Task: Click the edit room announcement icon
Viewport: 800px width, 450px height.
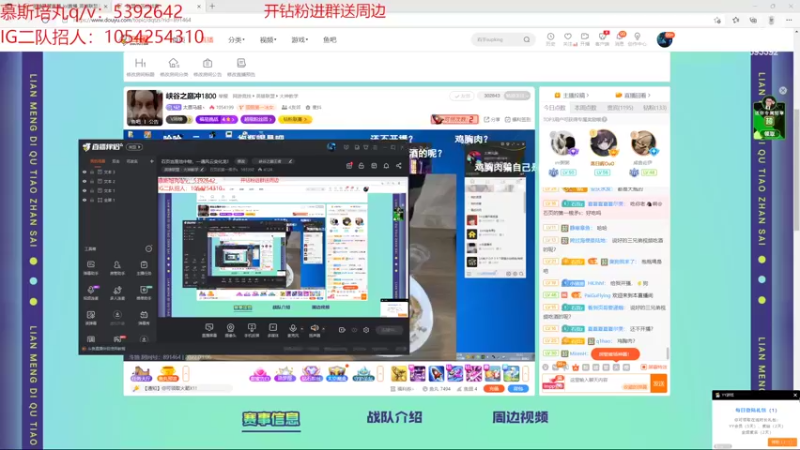Action: (208, 63)
